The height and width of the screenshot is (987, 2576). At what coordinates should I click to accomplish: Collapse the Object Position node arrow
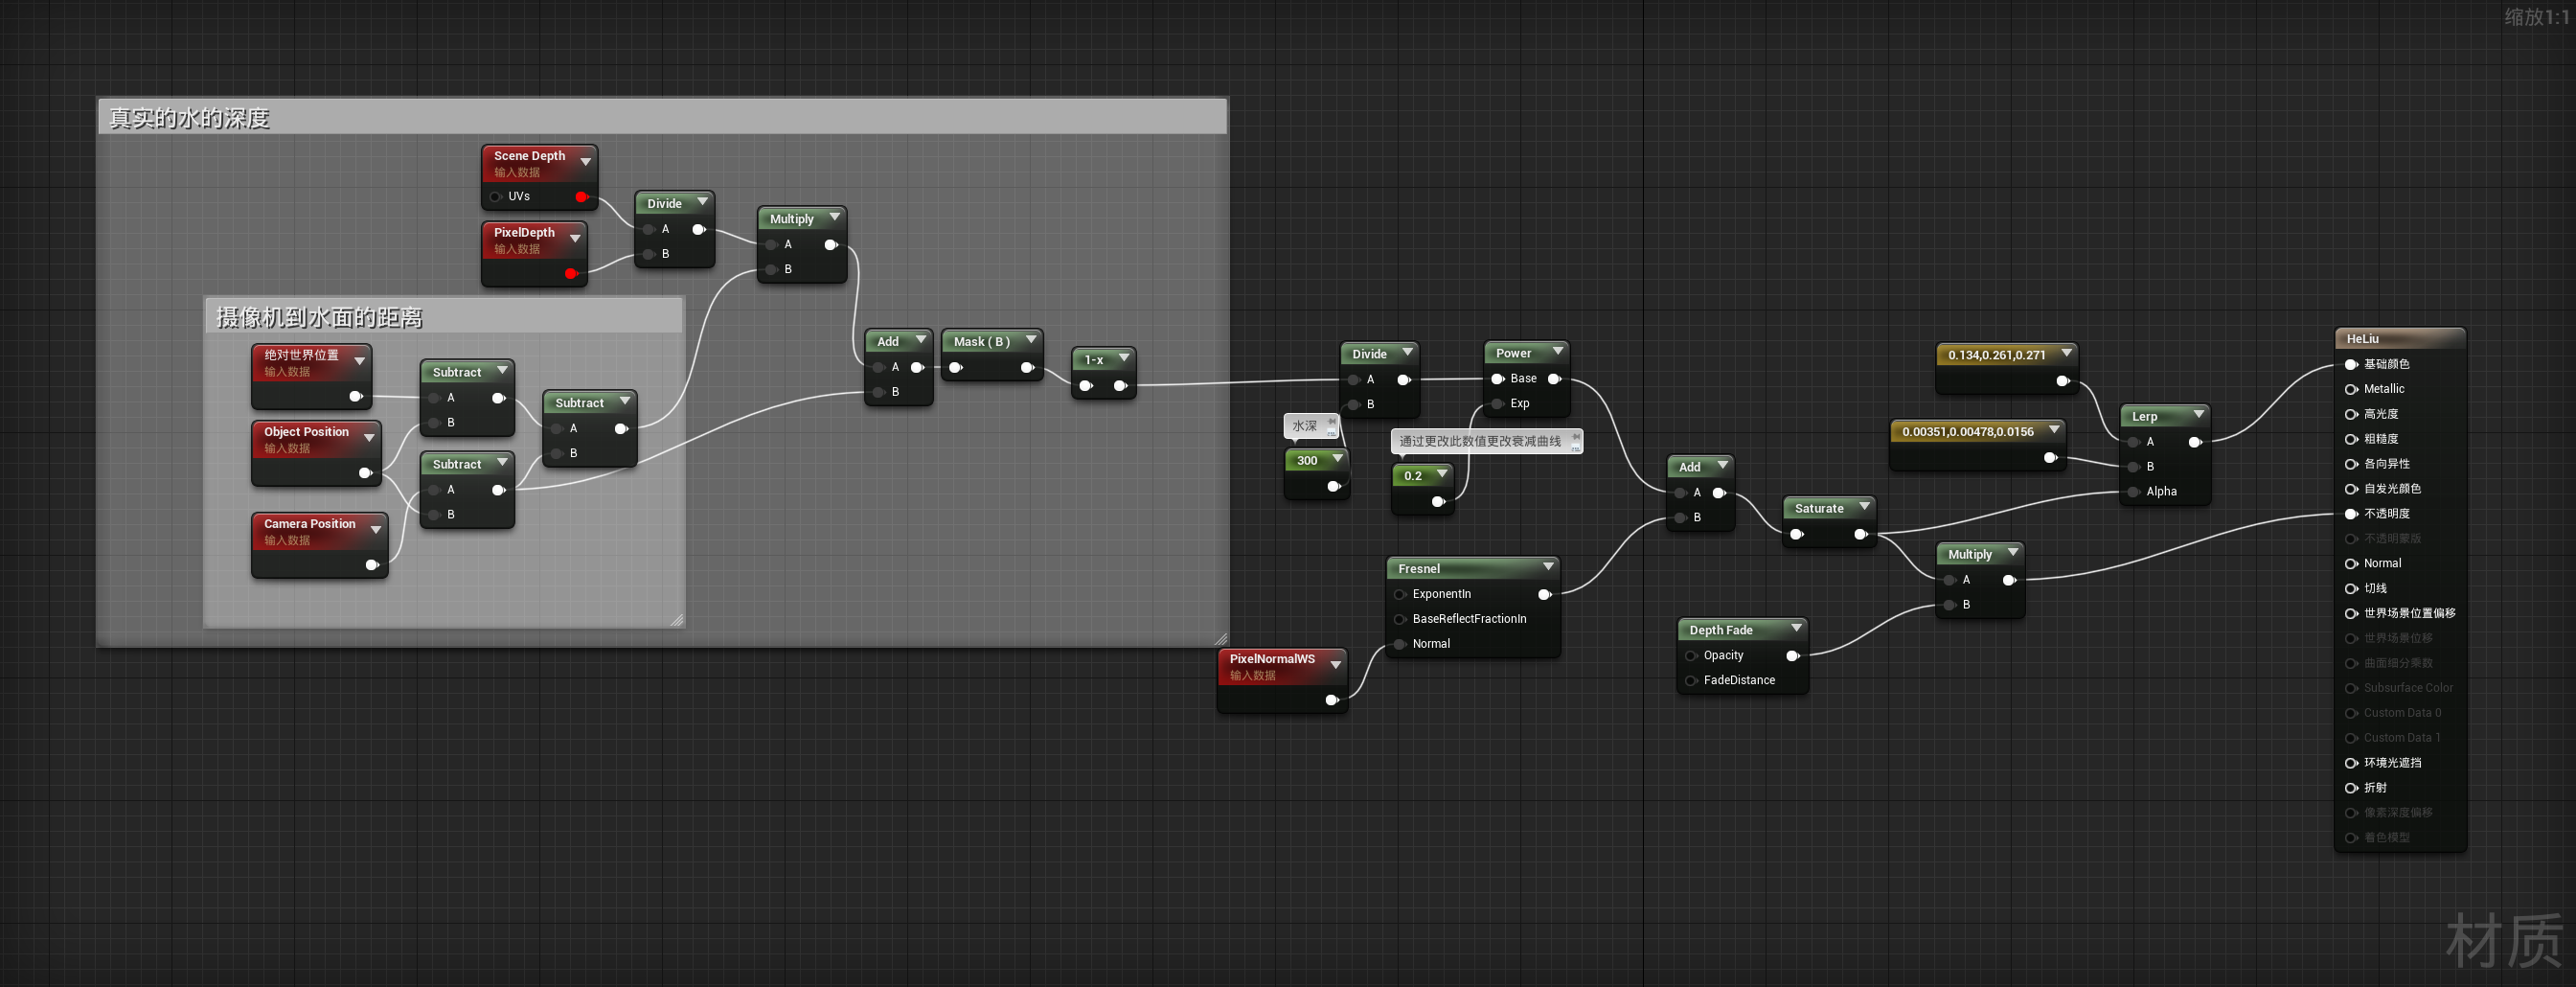(369, 437)
